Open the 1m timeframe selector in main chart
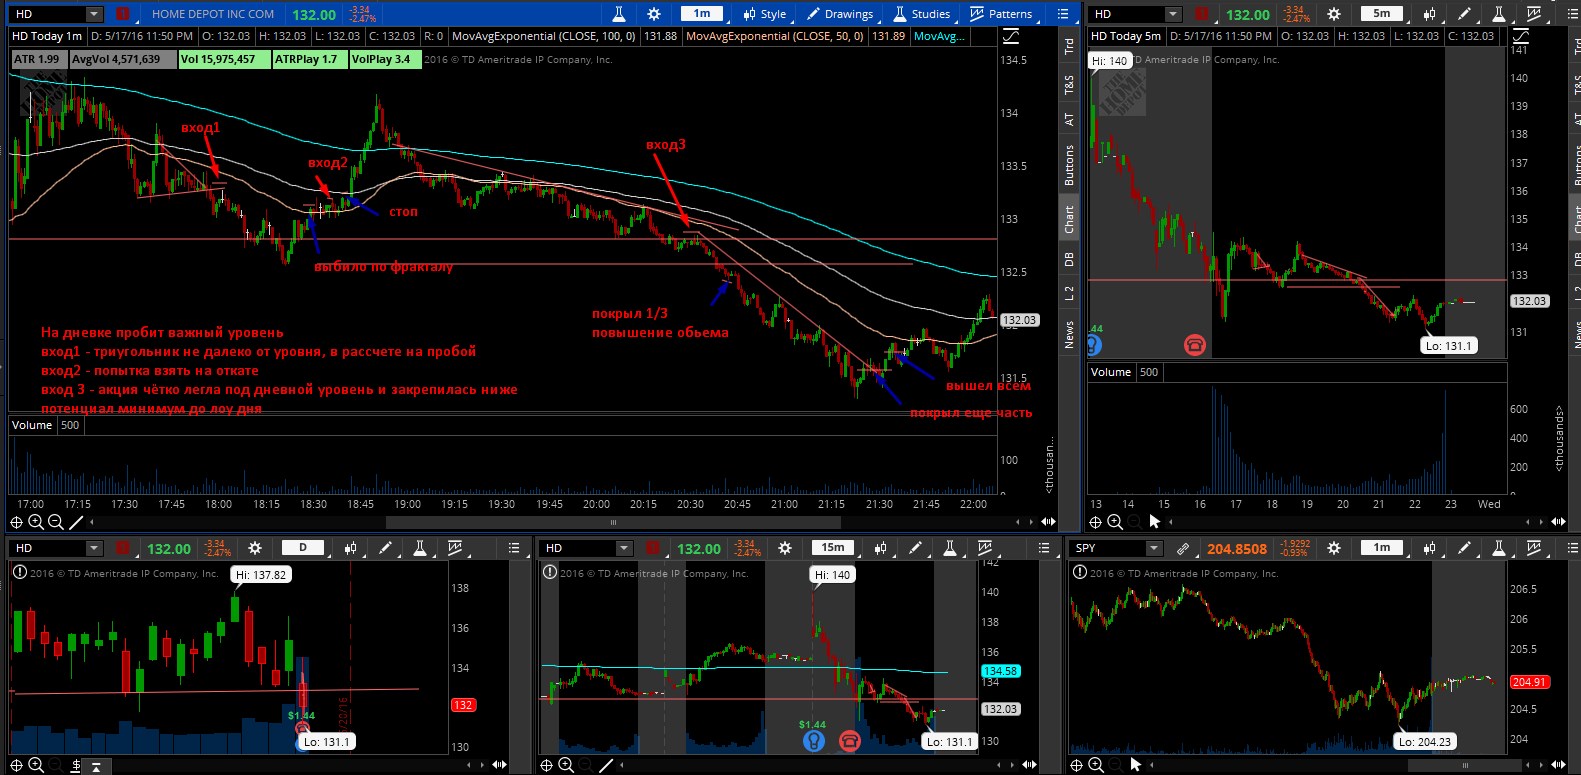 pos(702,14)
